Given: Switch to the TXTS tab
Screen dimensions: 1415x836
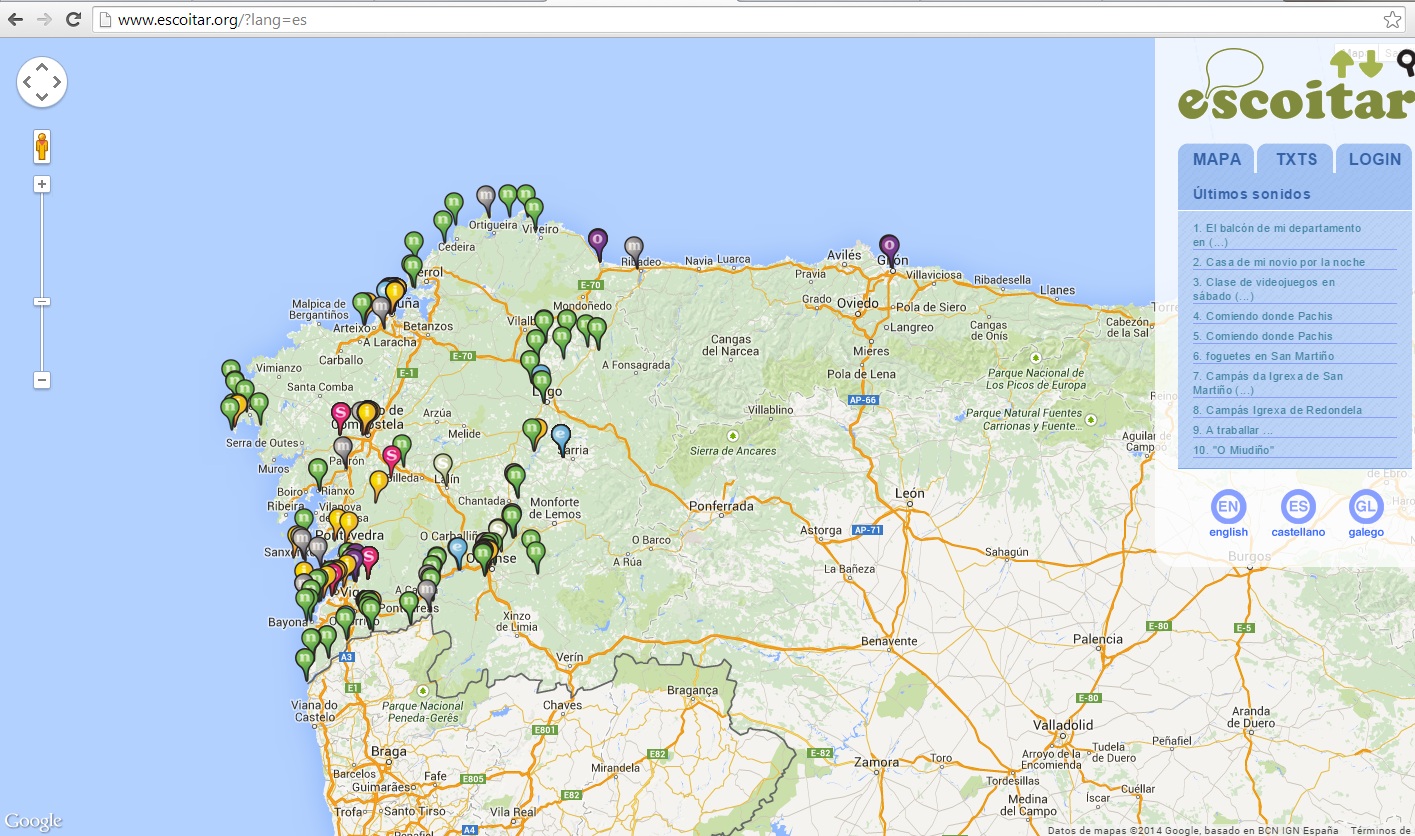Looking at the screenshot, I should click(x=1296, y=159).
